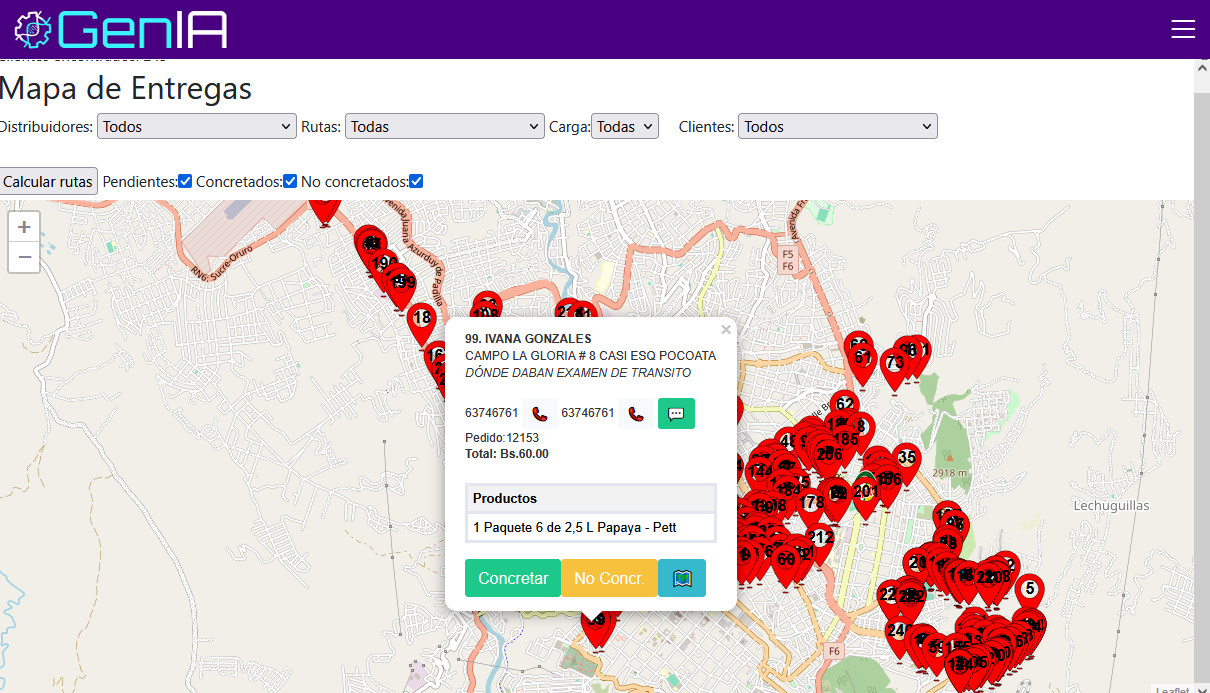Open the Carga dropdown
The image size is (1210, 693).
625,126
